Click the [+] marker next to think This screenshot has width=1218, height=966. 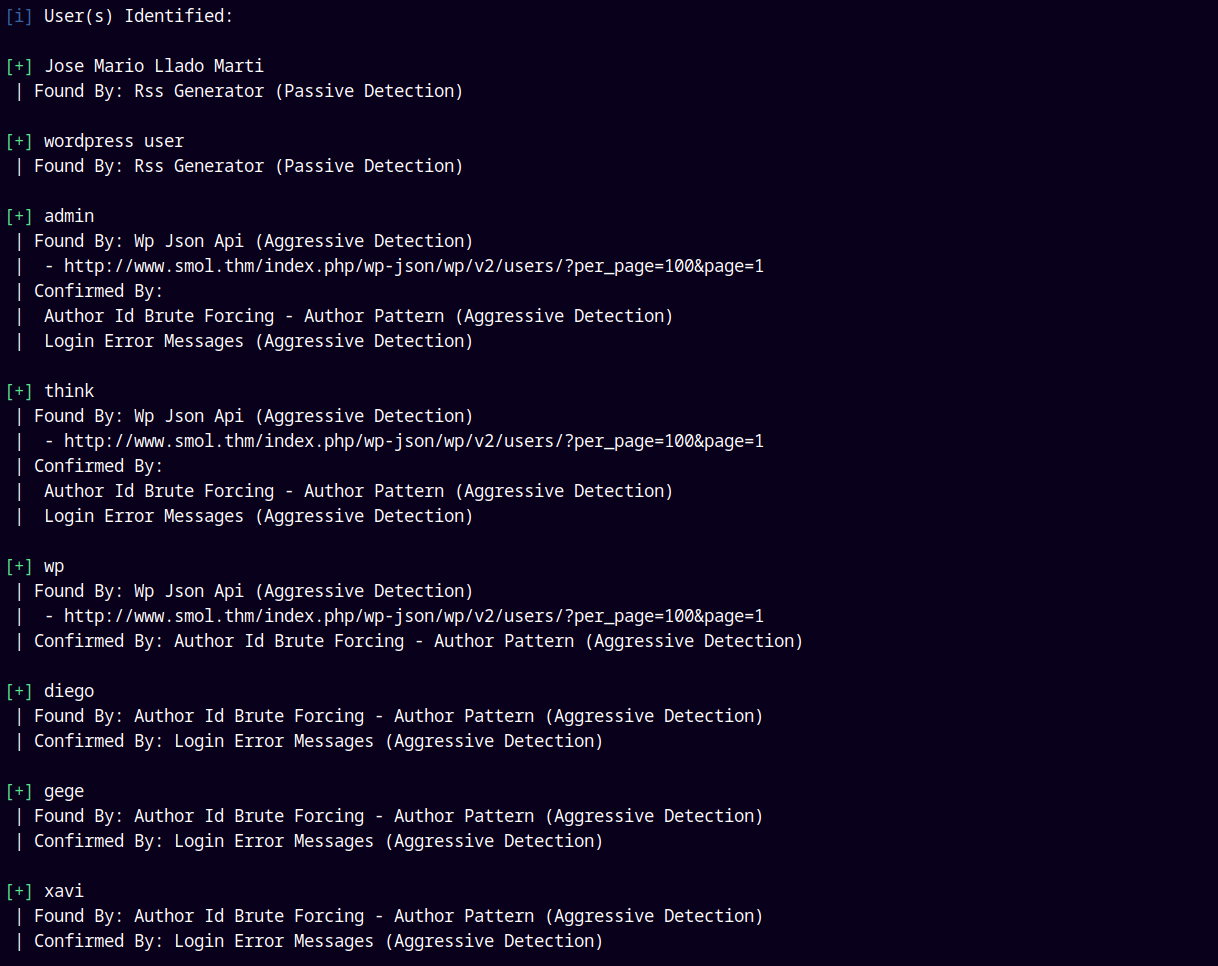19,391
